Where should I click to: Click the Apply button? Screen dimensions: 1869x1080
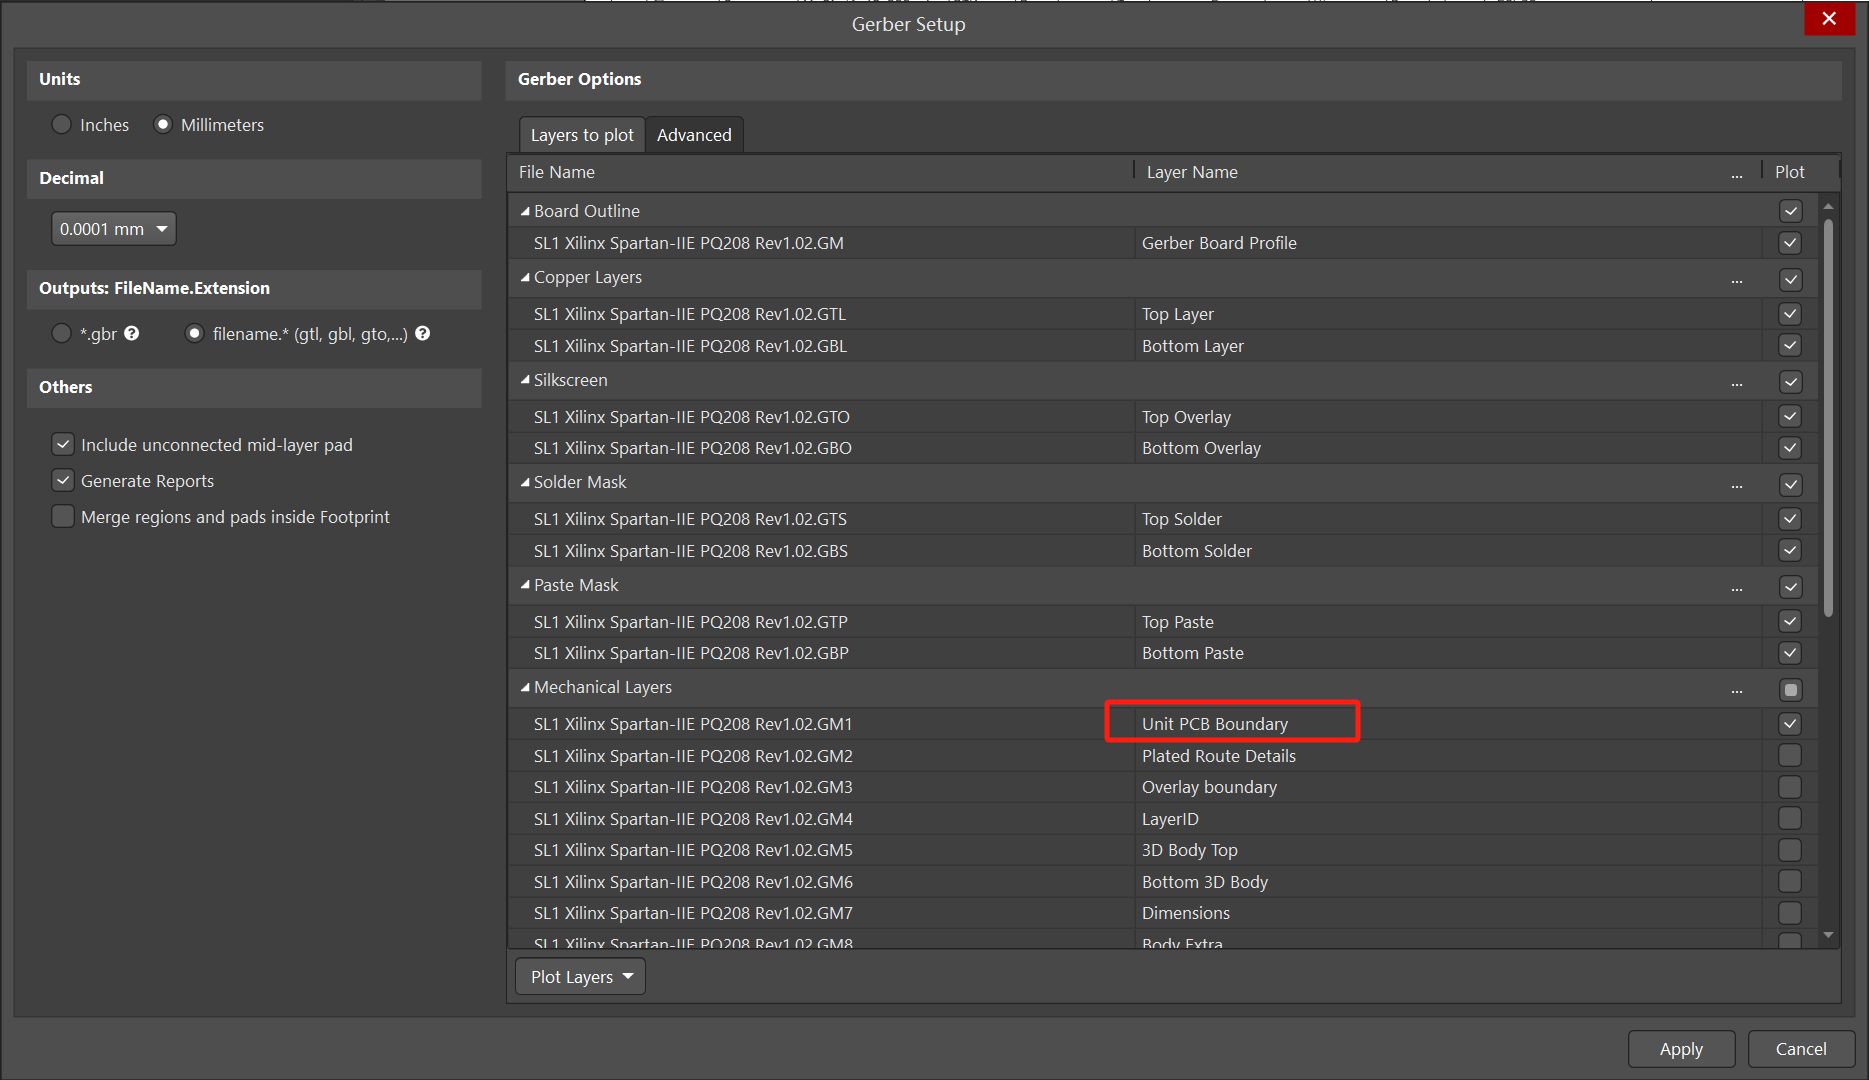(x=1681, y=1049)
